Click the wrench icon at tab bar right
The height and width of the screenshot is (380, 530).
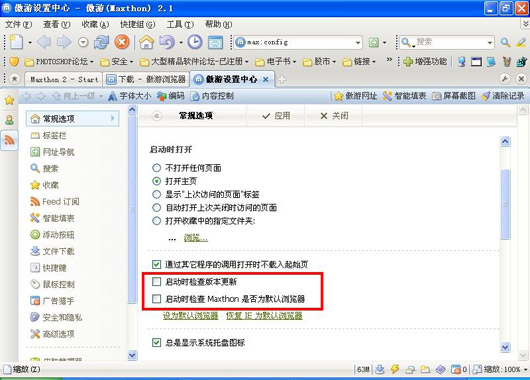pos(505,79)
